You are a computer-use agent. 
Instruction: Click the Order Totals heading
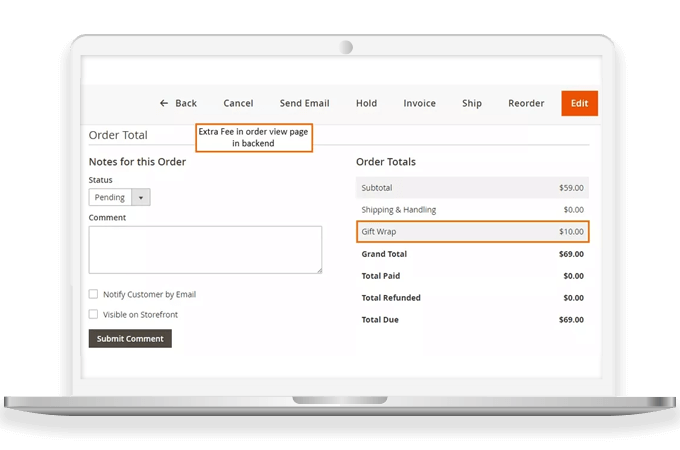[x=386, y=162]
